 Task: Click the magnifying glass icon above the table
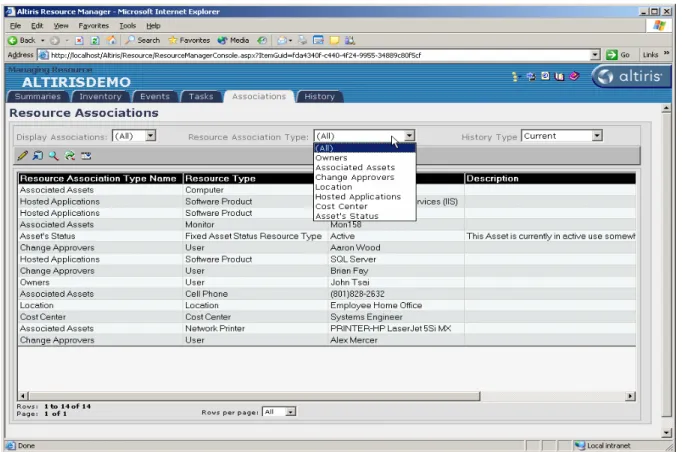53,155
